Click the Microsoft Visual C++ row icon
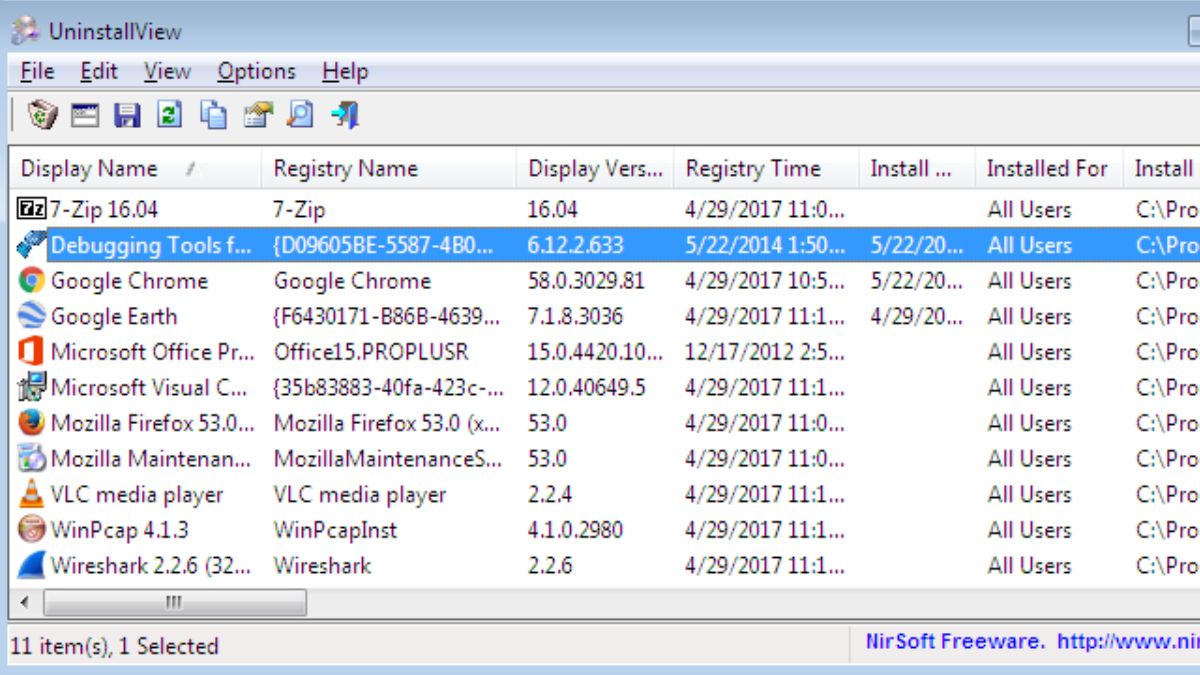Viewport: 1200px width, 675px height. coord(32,387)
